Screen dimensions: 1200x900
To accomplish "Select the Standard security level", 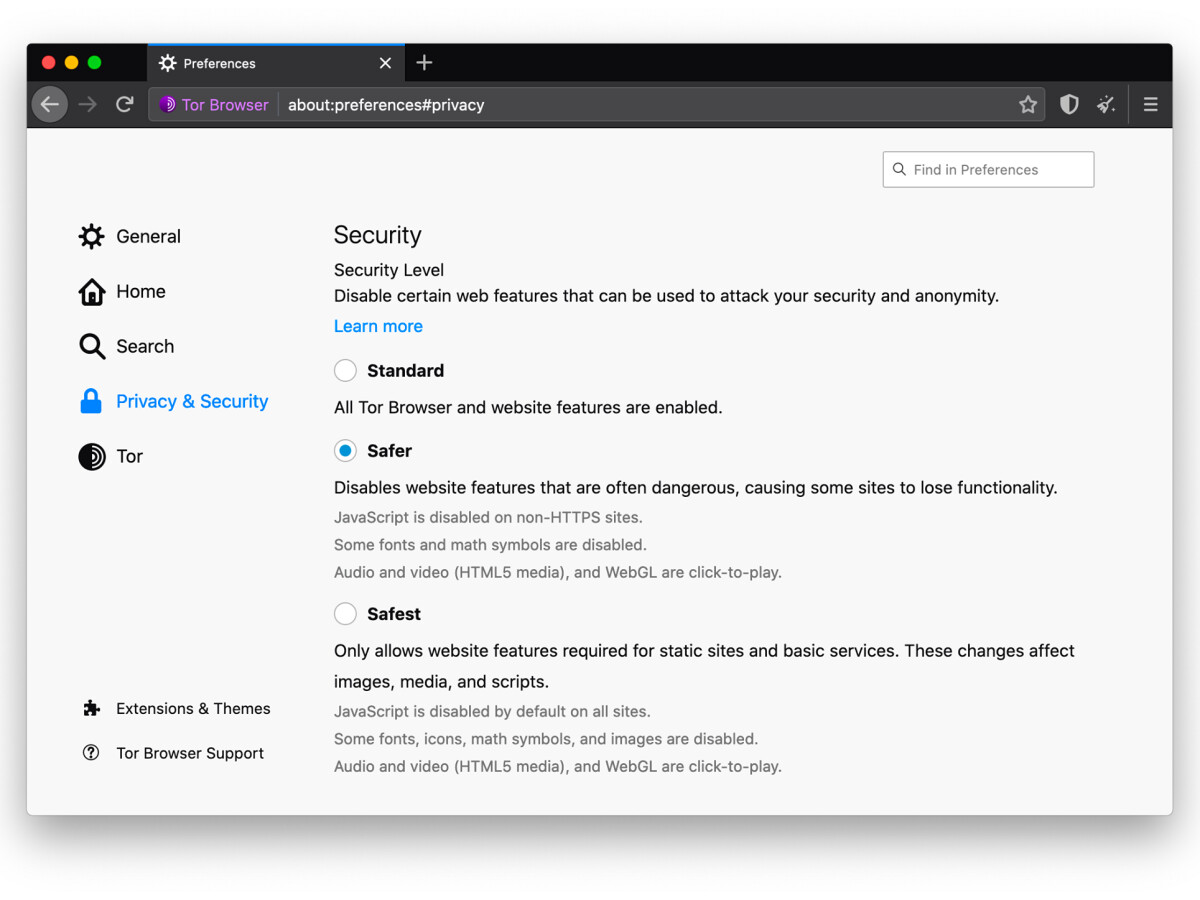I will pos(345,371).
